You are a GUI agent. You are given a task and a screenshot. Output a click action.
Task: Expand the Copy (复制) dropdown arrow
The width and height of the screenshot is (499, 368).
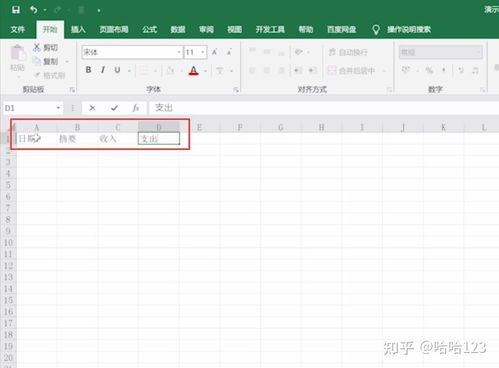tap(67, 62)
